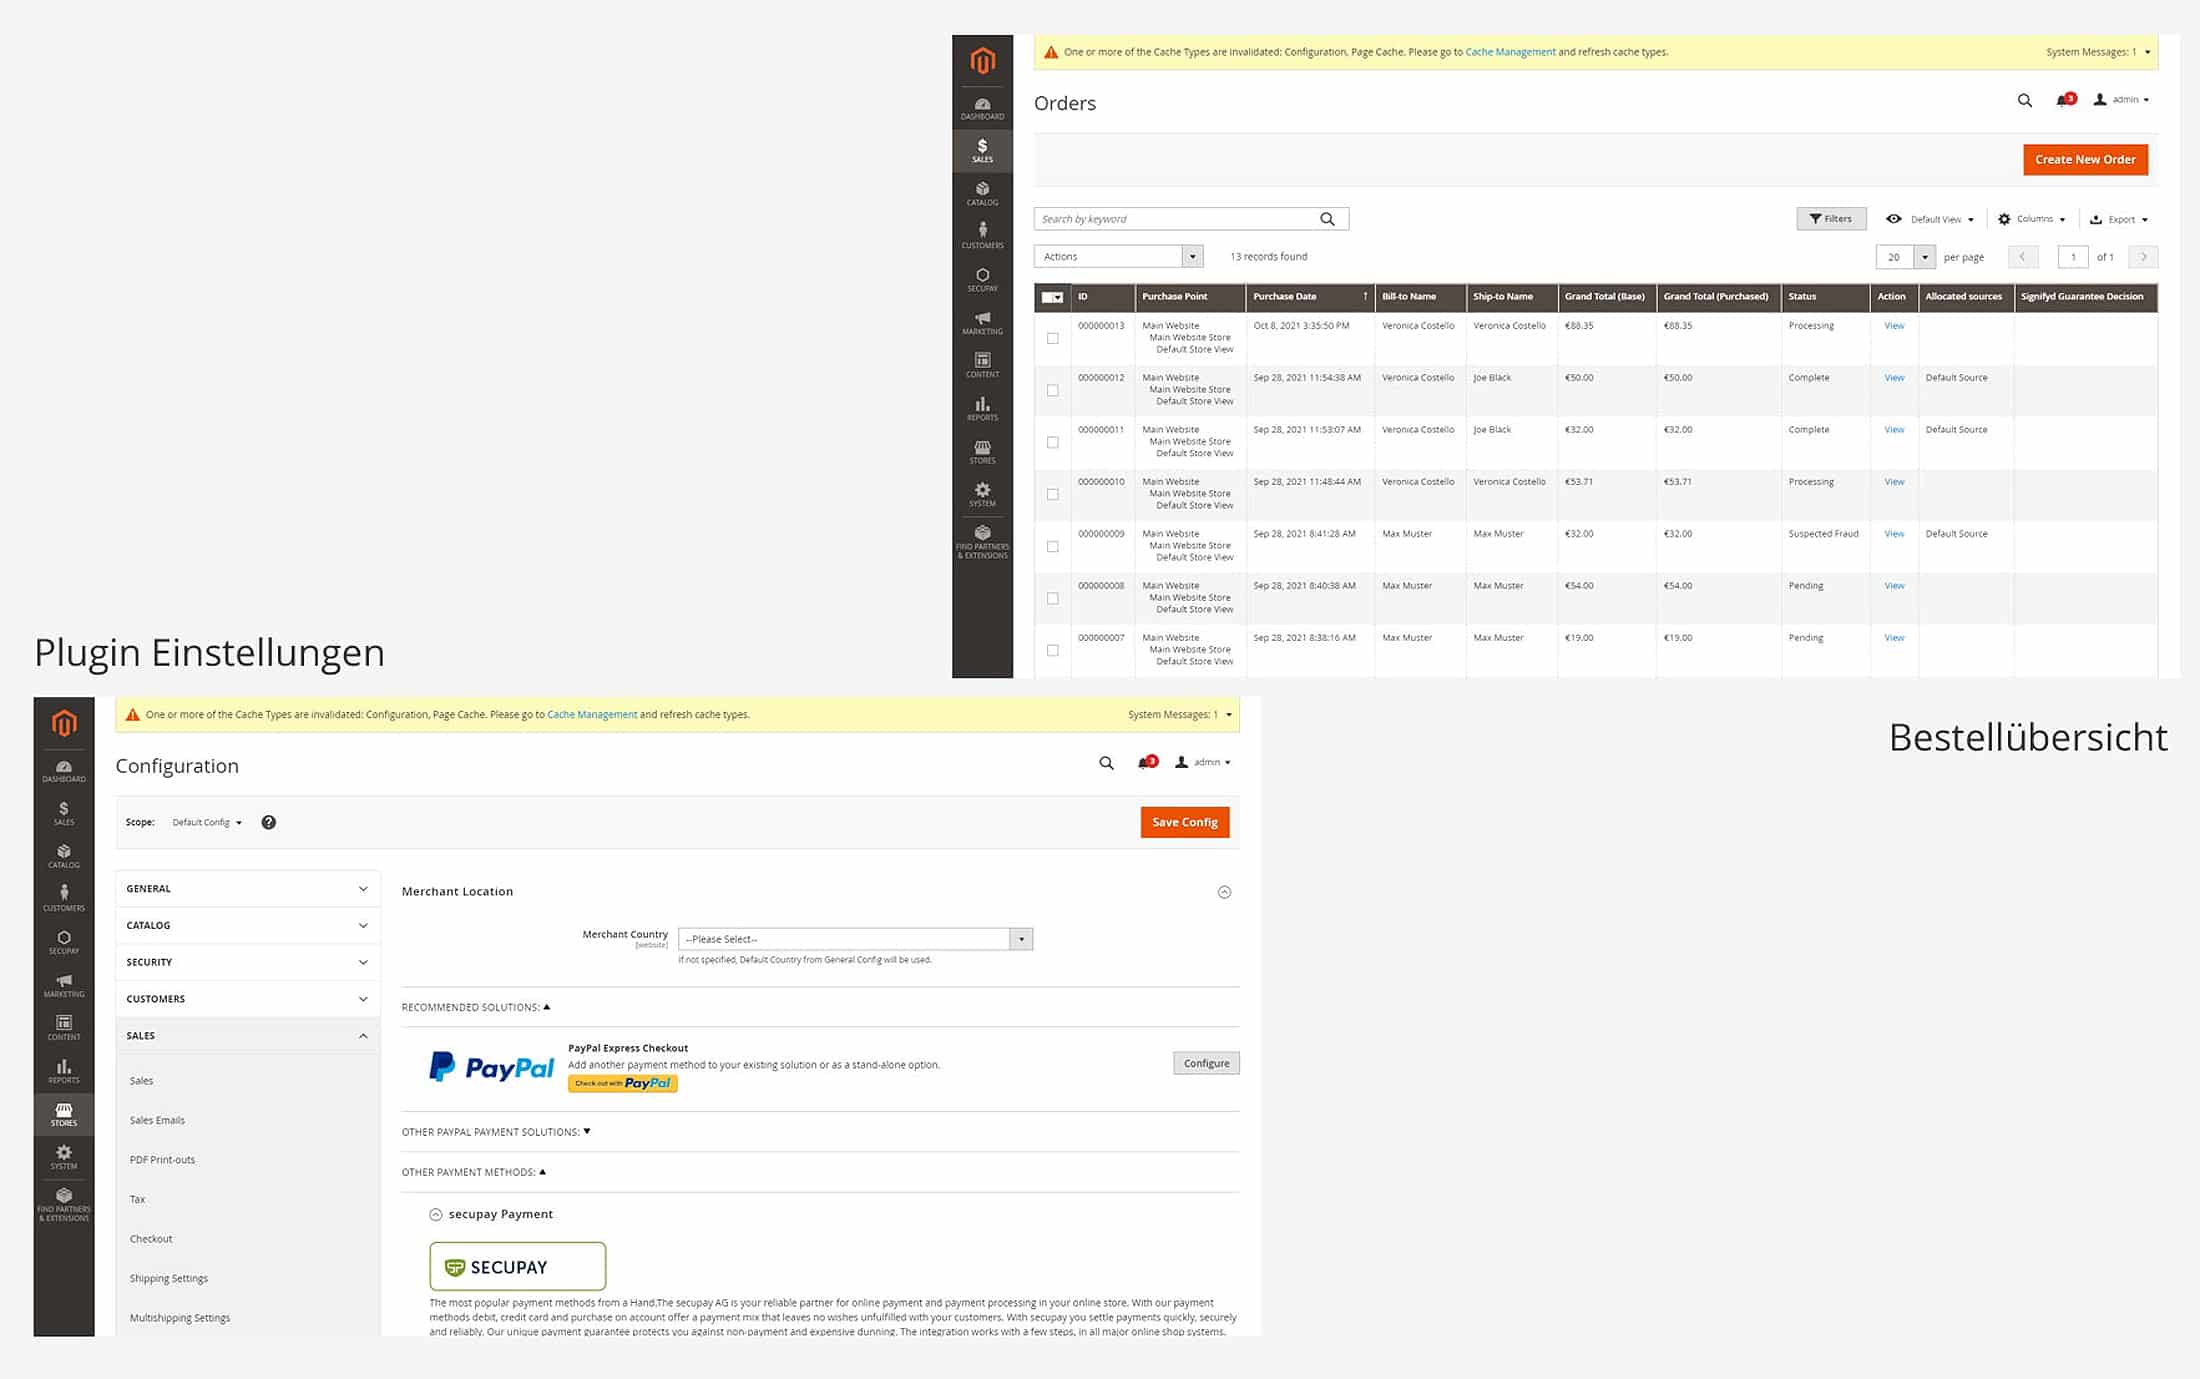Image resolution: width=2200 pixels, height=1379 pixels.
Task: Click notification bell on Orders page
Action: tap(2064, 100)
